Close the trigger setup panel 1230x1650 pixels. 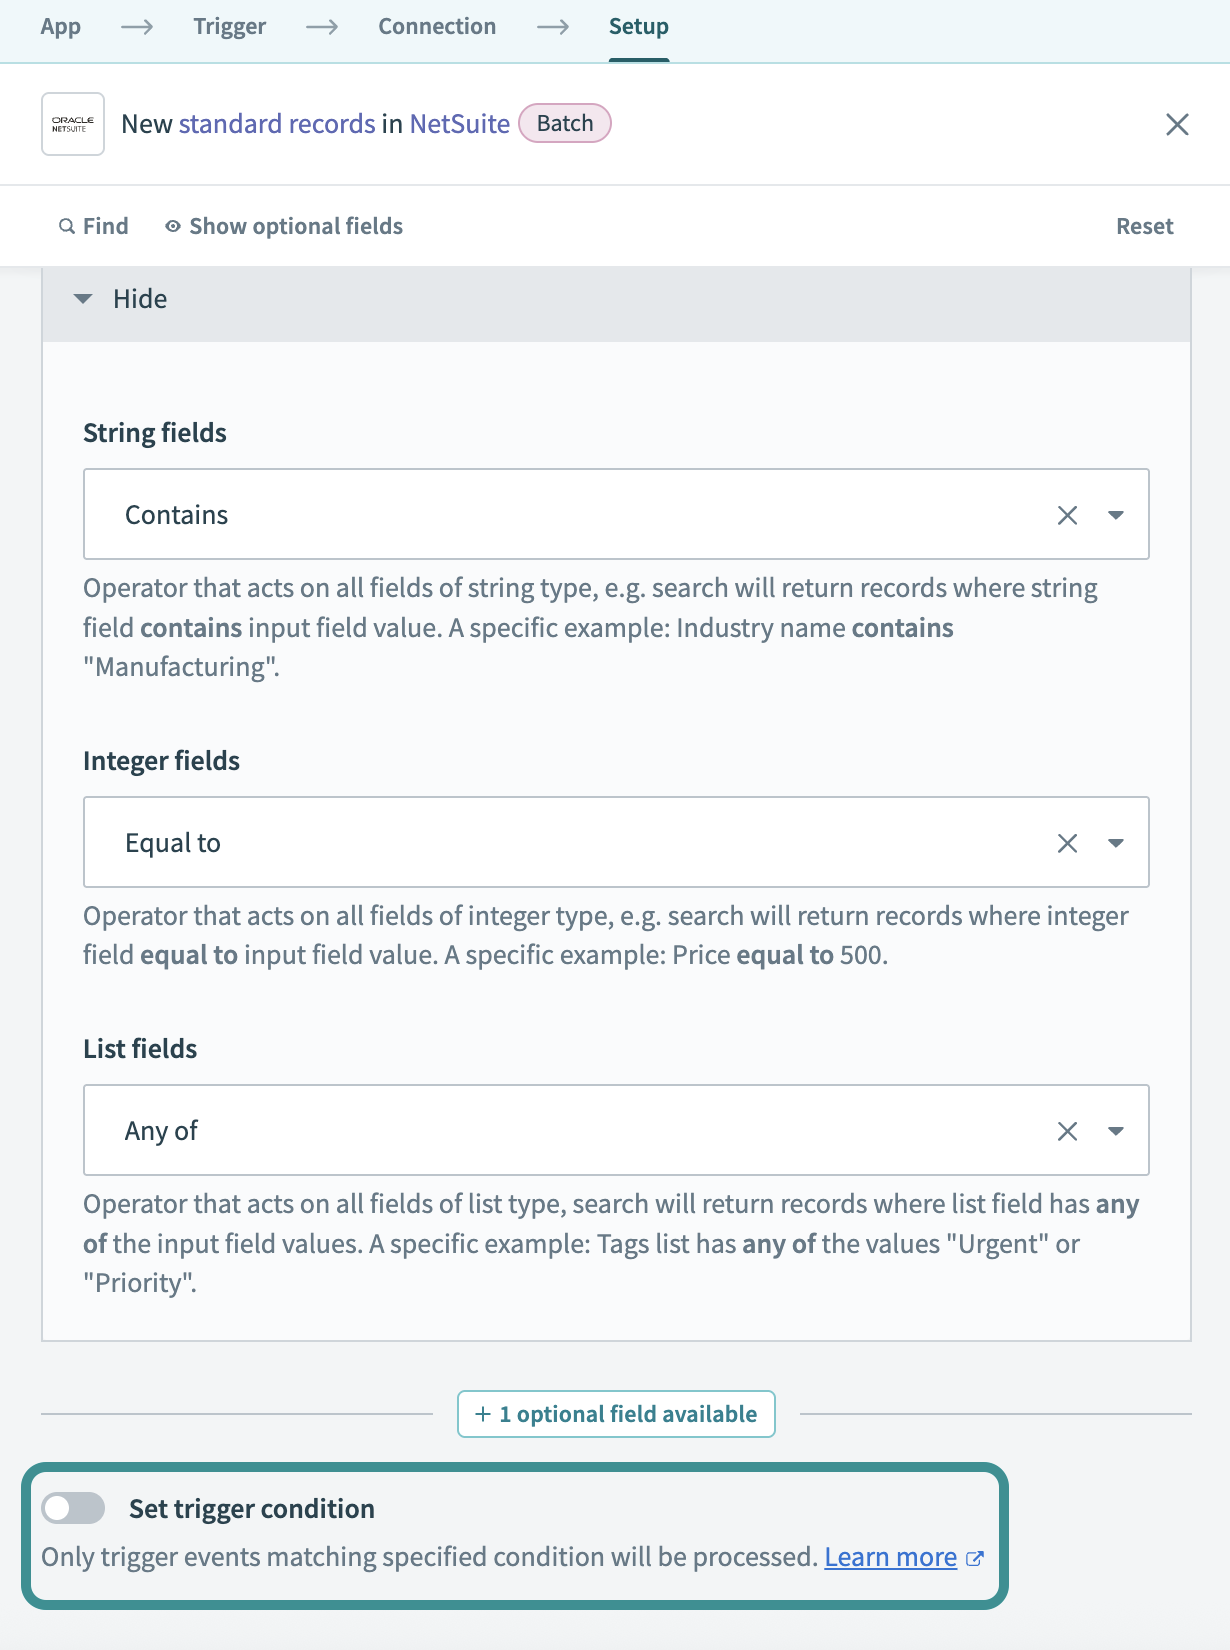pyautogui.click(x=1177, y=124)
